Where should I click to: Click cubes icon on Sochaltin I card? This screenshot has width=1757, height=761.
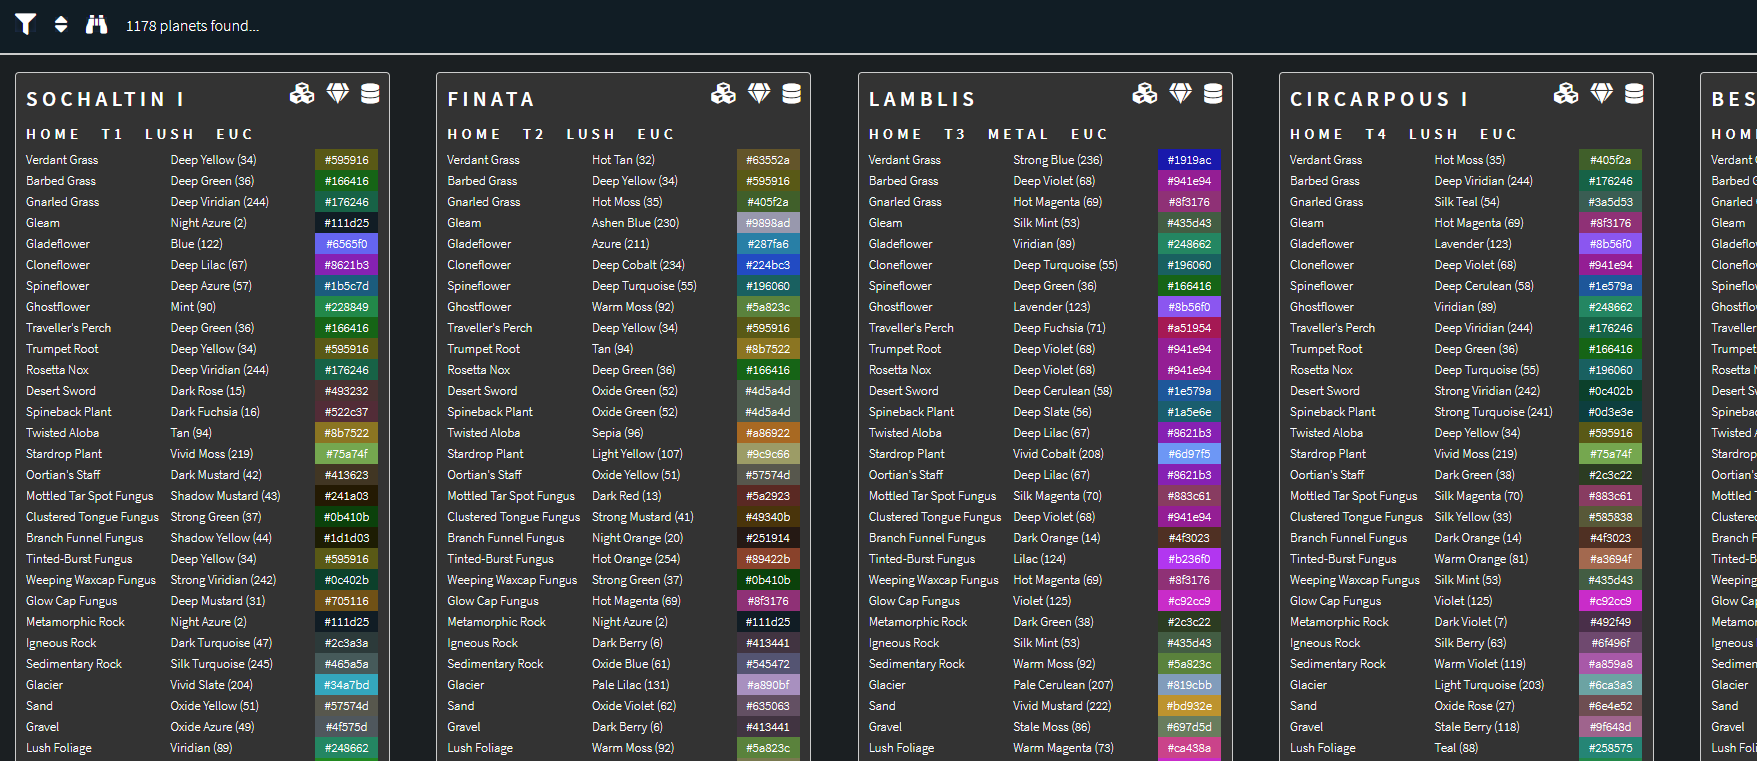coord(302,94)
